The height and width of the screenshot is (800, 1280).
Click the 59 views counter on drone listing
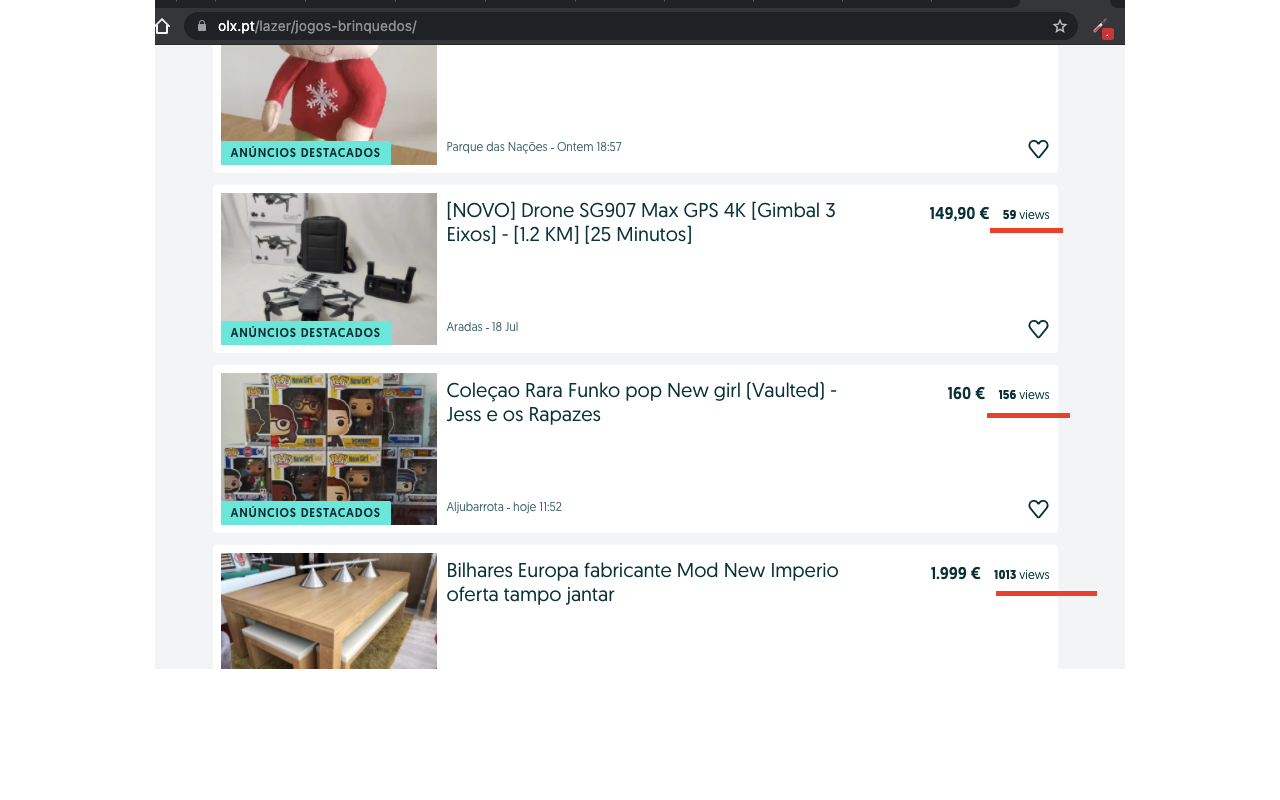pyautogui.click(x=1026, y=214)
